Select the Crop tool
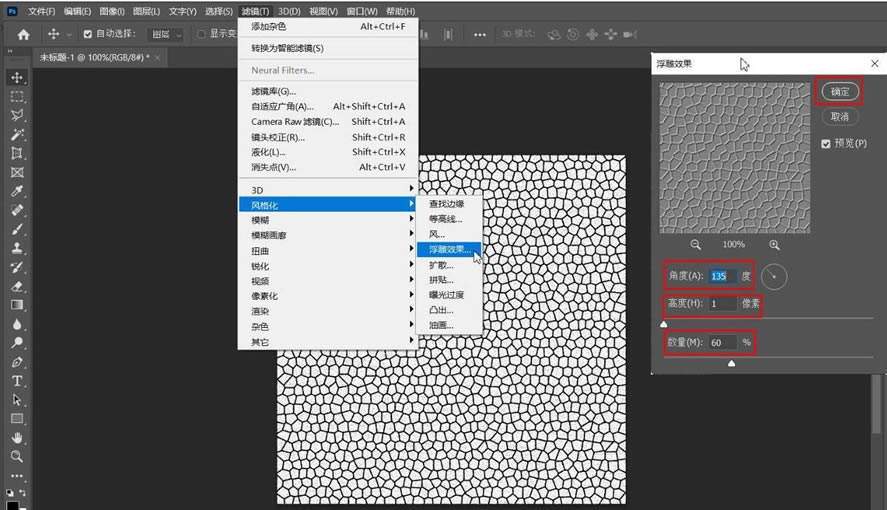Screen dimensions: 887x510 [x=17, y=153]
